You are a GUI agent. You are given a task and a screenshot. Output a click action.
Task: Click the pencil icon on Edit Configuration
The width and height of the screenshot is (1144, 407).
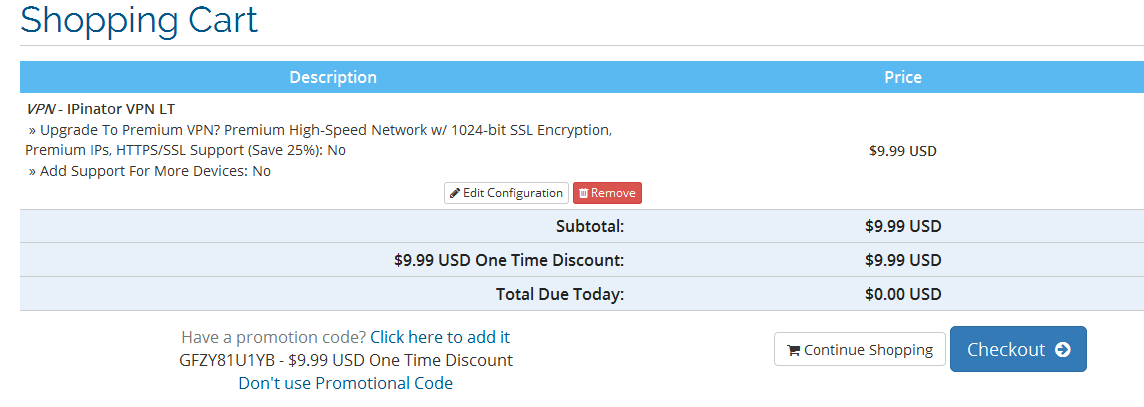click(455, 193)
